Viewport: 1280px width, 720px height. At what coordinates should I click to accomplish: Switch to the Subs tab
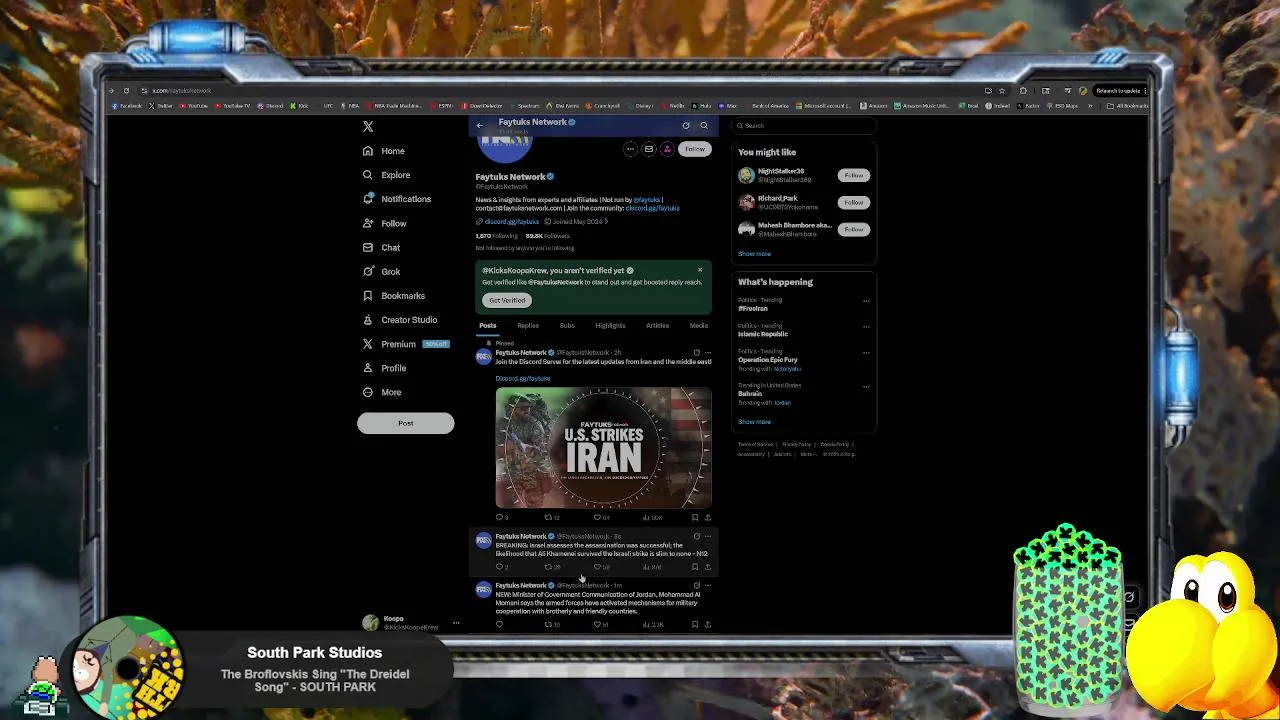[x=567, y=326]
